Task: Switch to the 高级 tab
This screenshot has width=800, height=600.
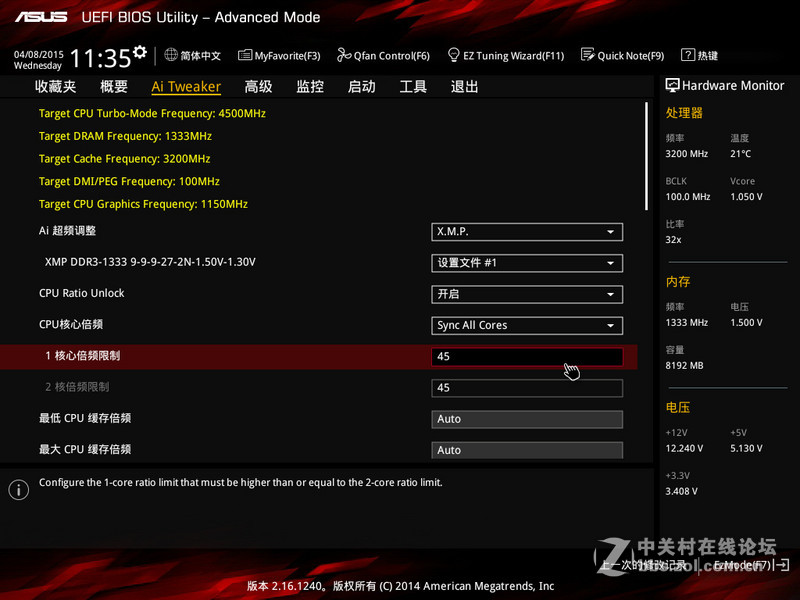Action: tap(258, 86)
